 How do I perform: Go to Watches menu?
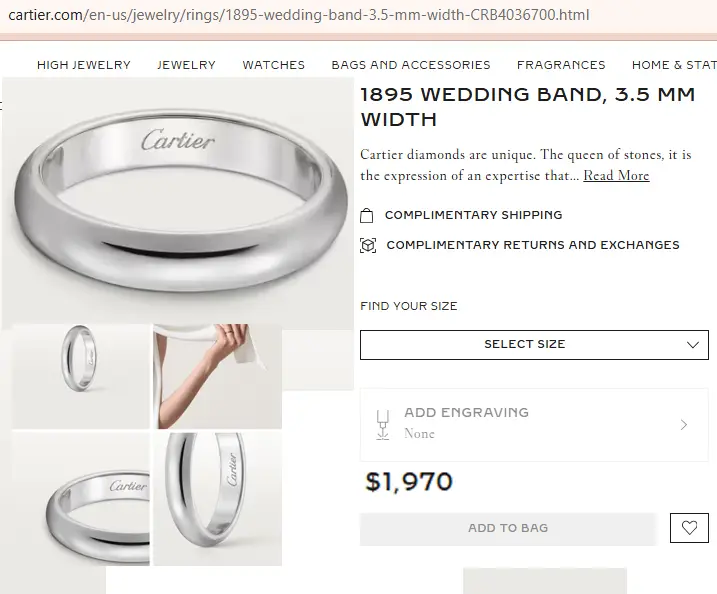point(273,65)
